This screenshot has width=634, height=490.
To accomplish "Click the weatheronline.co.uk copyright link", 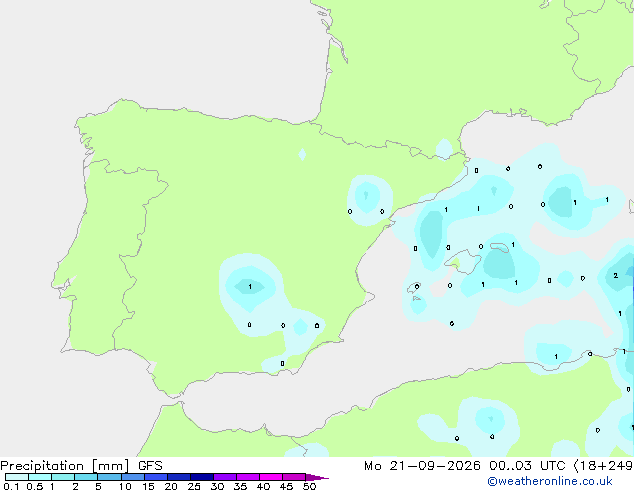I will point(550,481).
